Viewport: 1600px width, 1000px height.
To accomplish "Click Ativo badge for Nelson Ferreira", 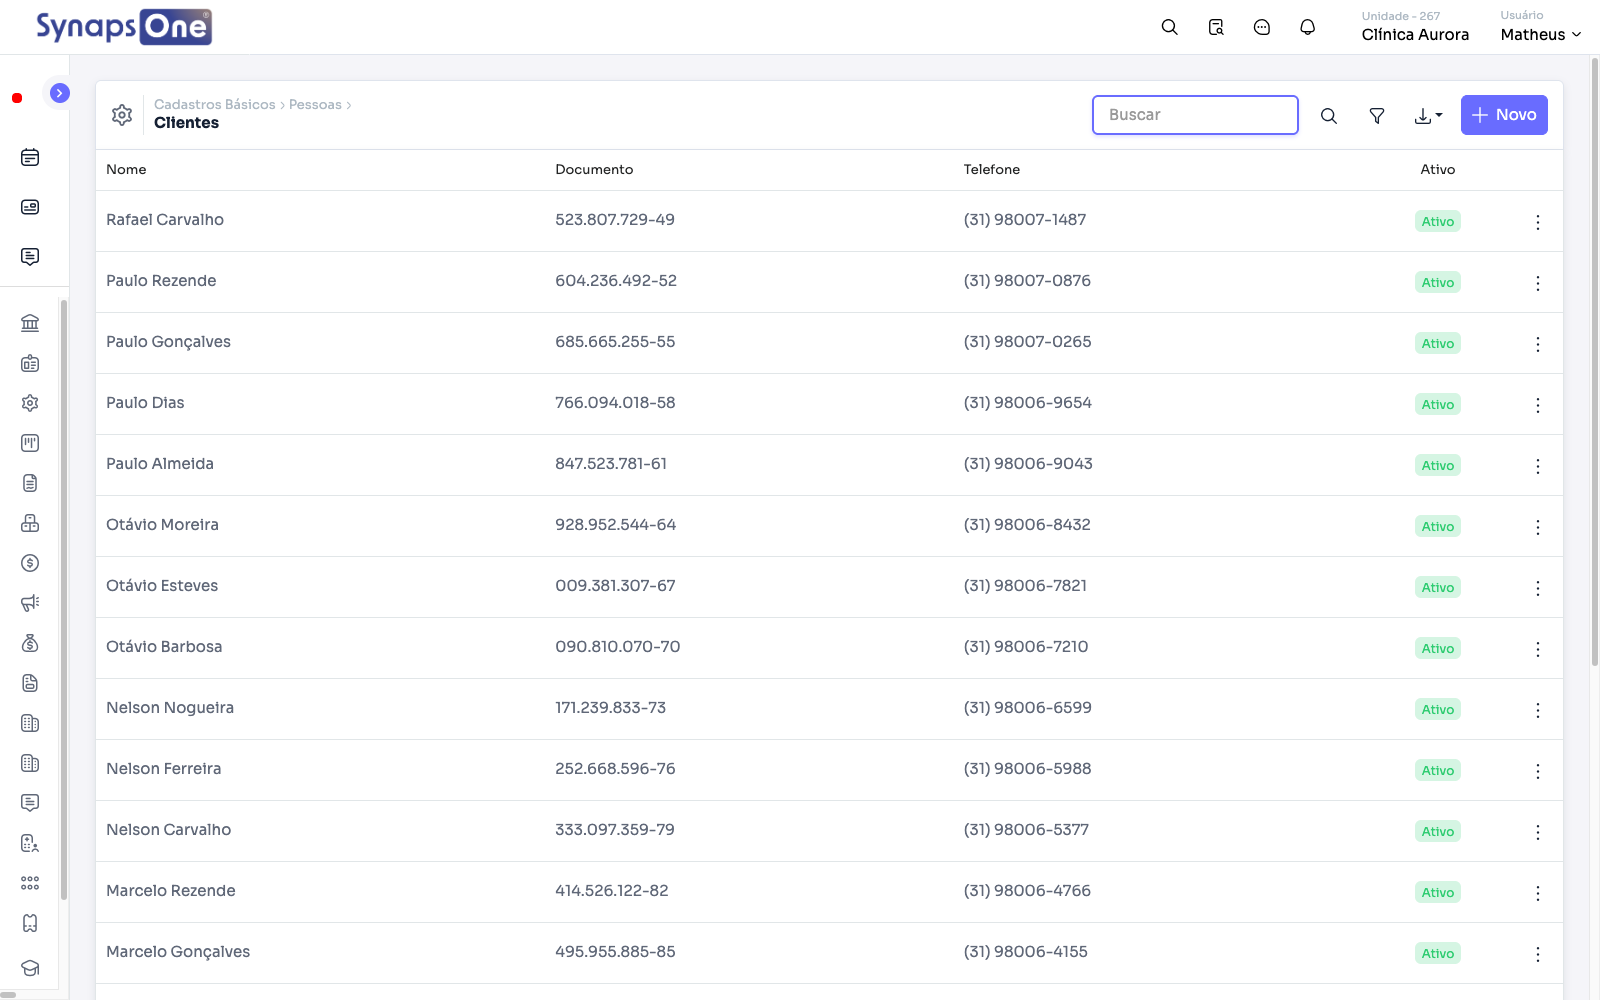I will coord(1438,770).
